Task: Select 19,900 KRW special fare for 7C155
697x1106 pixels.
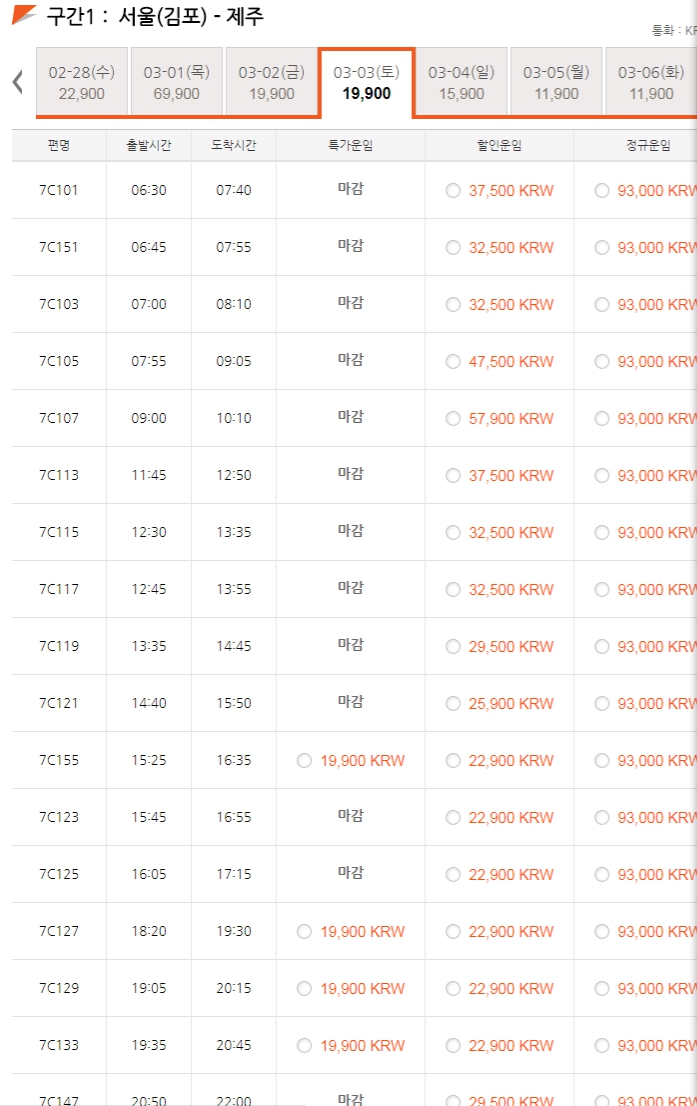Action: tap(305, 761)
